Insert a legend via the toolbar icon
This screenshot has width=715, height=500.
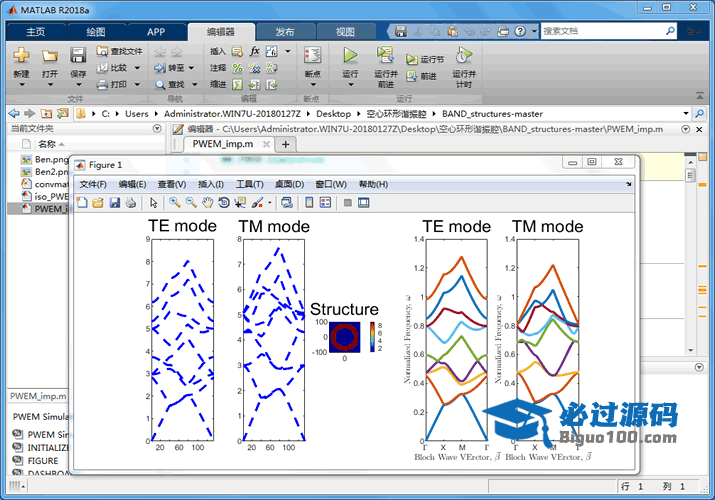pyautogui.click(x=326, y=203)
